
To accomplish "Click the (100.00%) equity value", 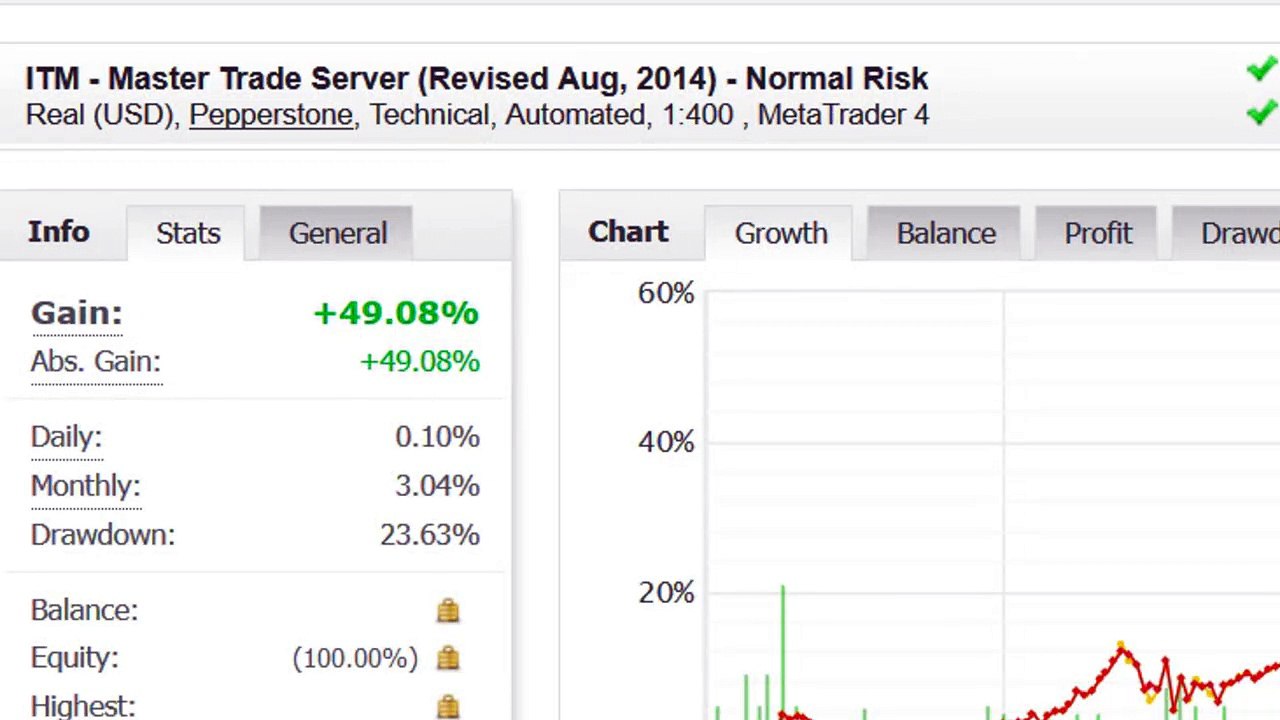I will tap(355, 658).
